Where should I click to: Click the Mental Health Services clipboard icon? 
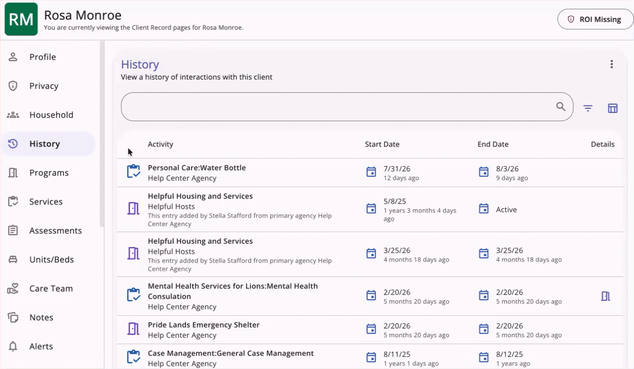(x=133, y=295)
